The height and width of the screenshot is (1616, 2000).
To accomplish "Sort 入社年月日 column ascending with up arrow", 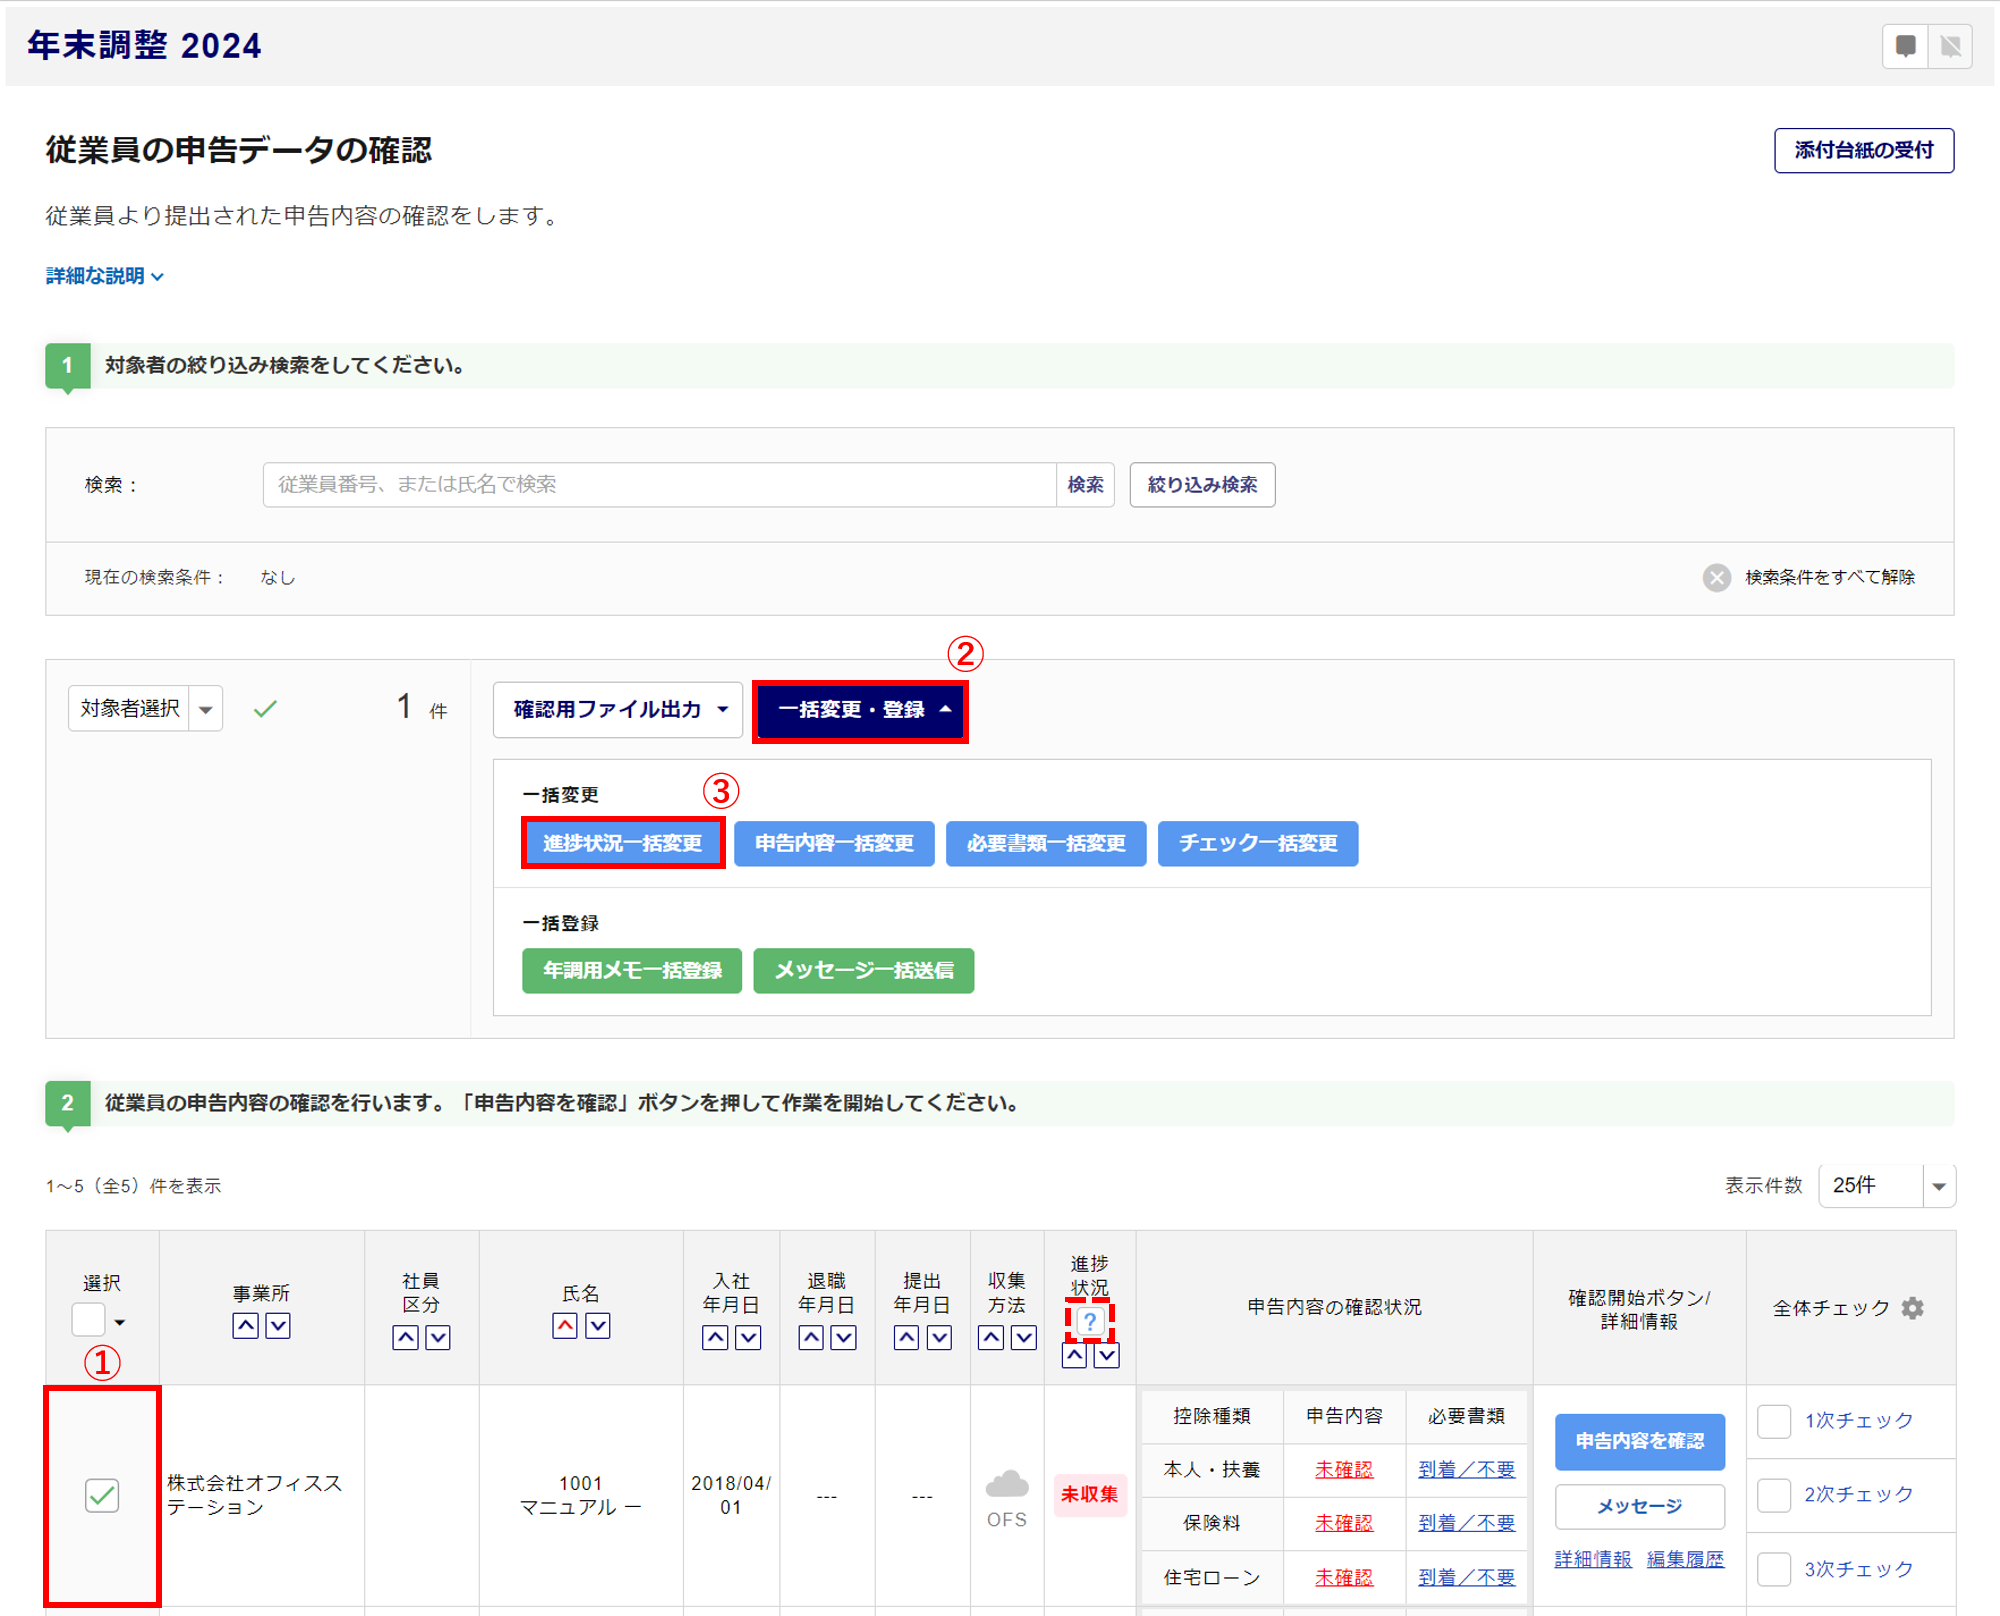I will (715, 1338).
